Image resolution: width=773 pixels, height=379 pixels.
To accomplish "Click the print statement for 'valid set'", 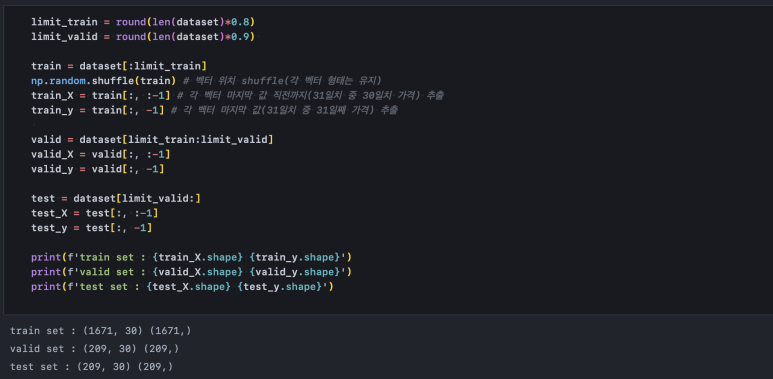I will click(191, 272).
